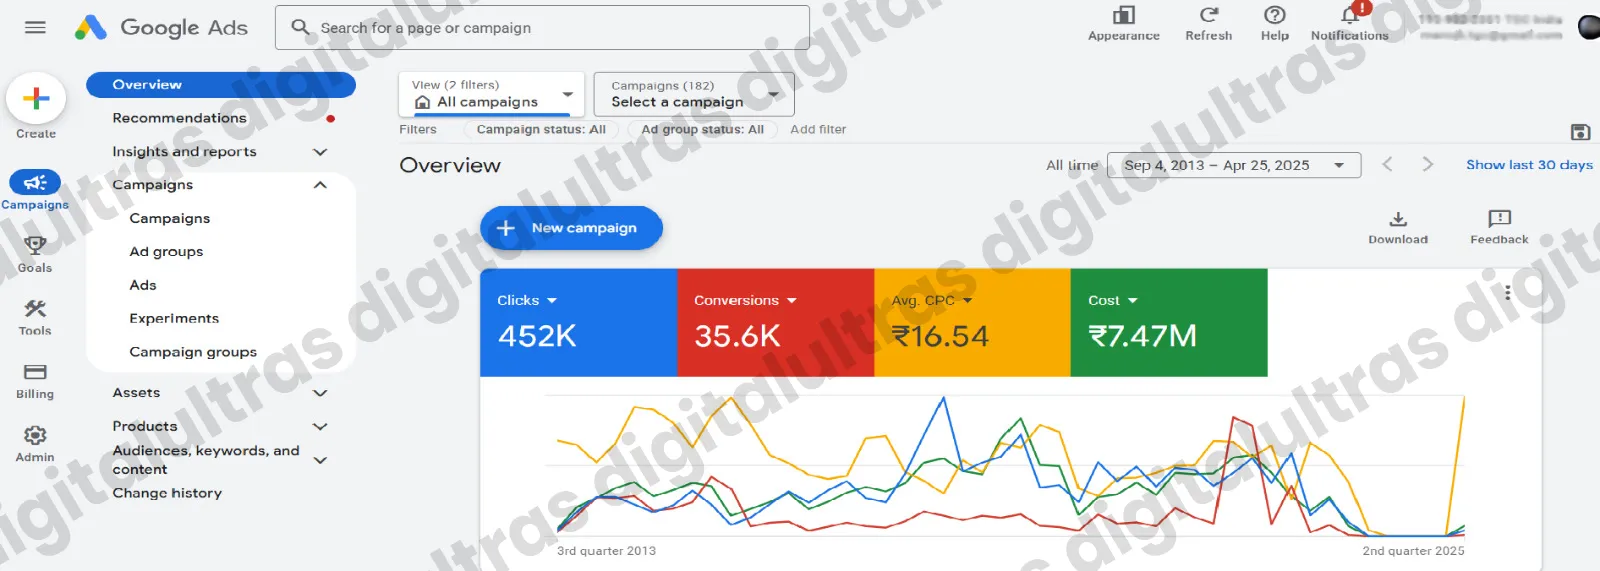Select Ad groups in the sidebar
The image size is (1600, 571).
point(166,252)
